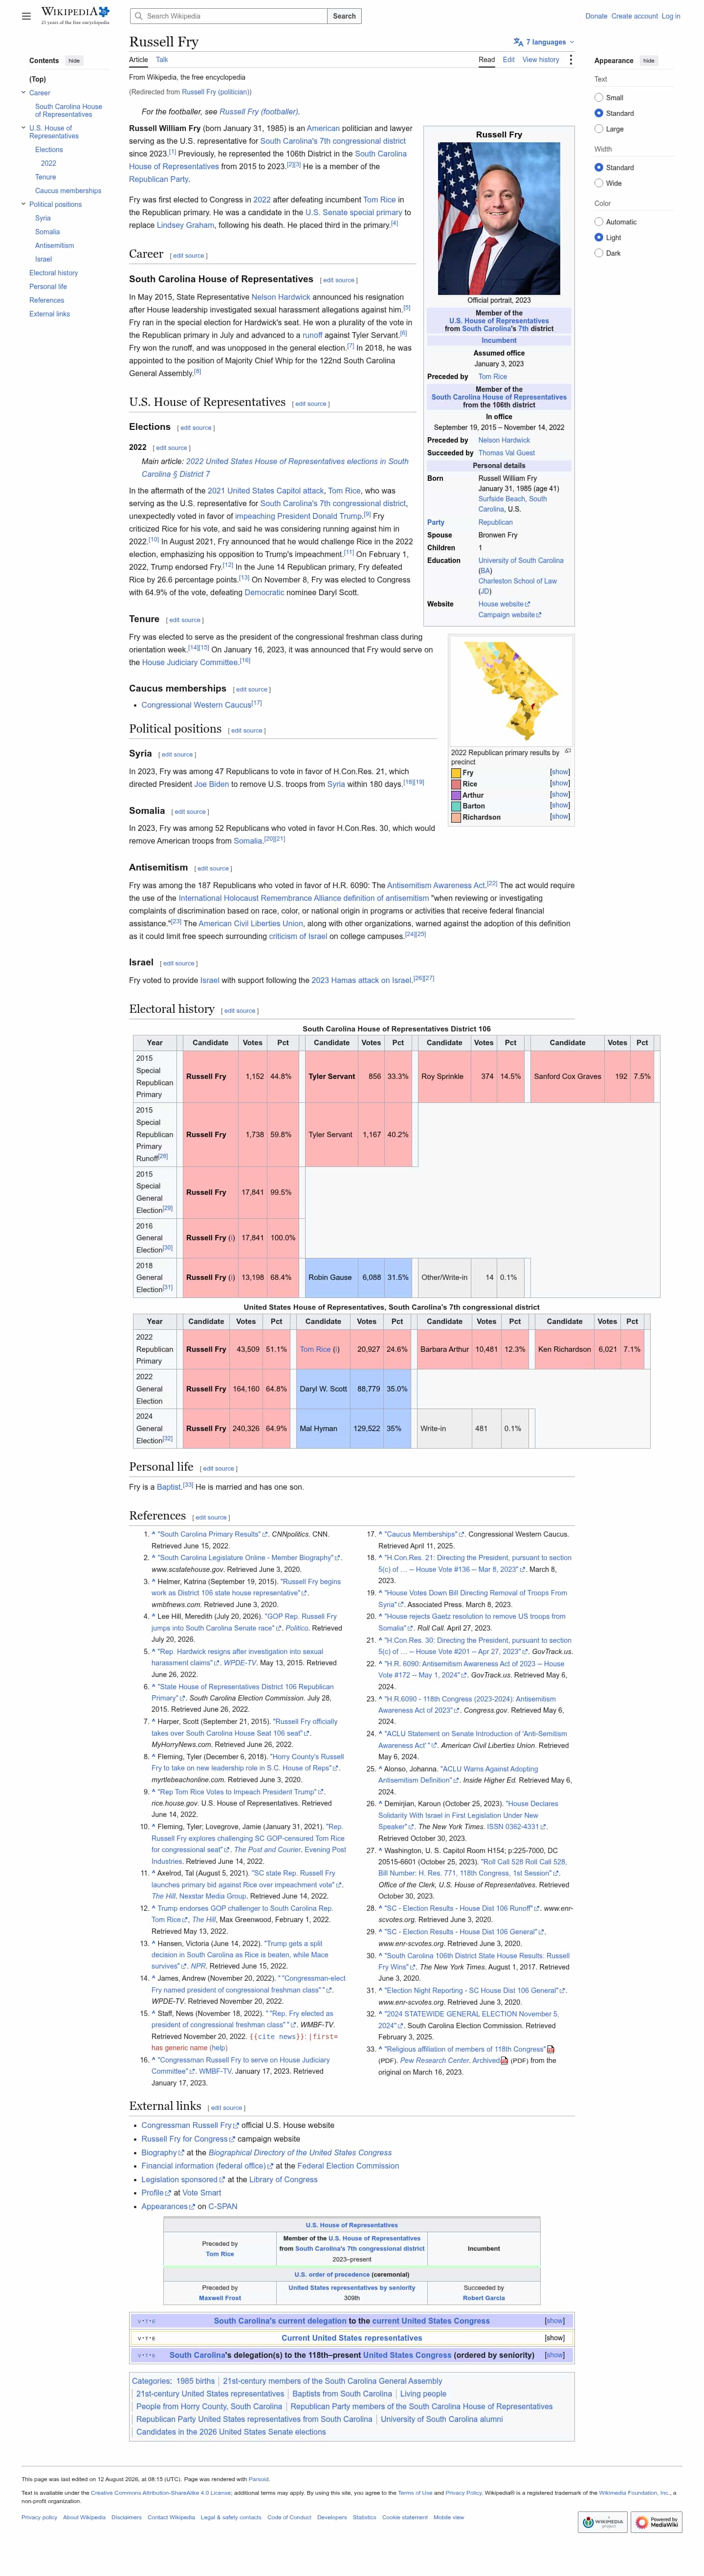This screenshot has height=2576, width=704.
Task: Select Wide page width
Action: [x=599, y=183]
